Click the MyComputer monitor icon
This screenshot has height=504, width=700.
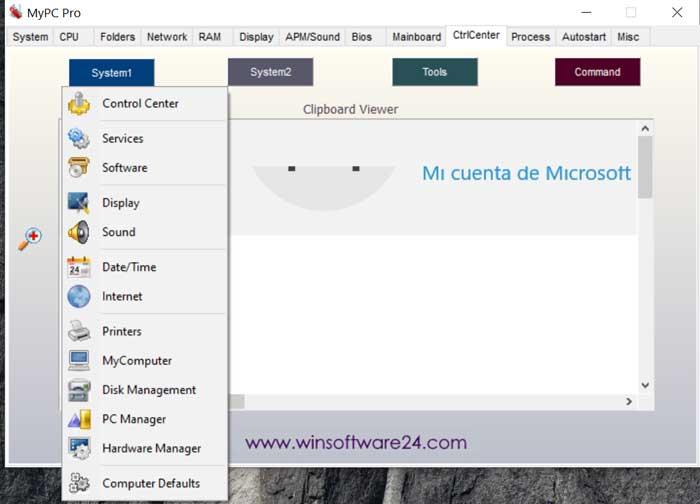point(79,360)
